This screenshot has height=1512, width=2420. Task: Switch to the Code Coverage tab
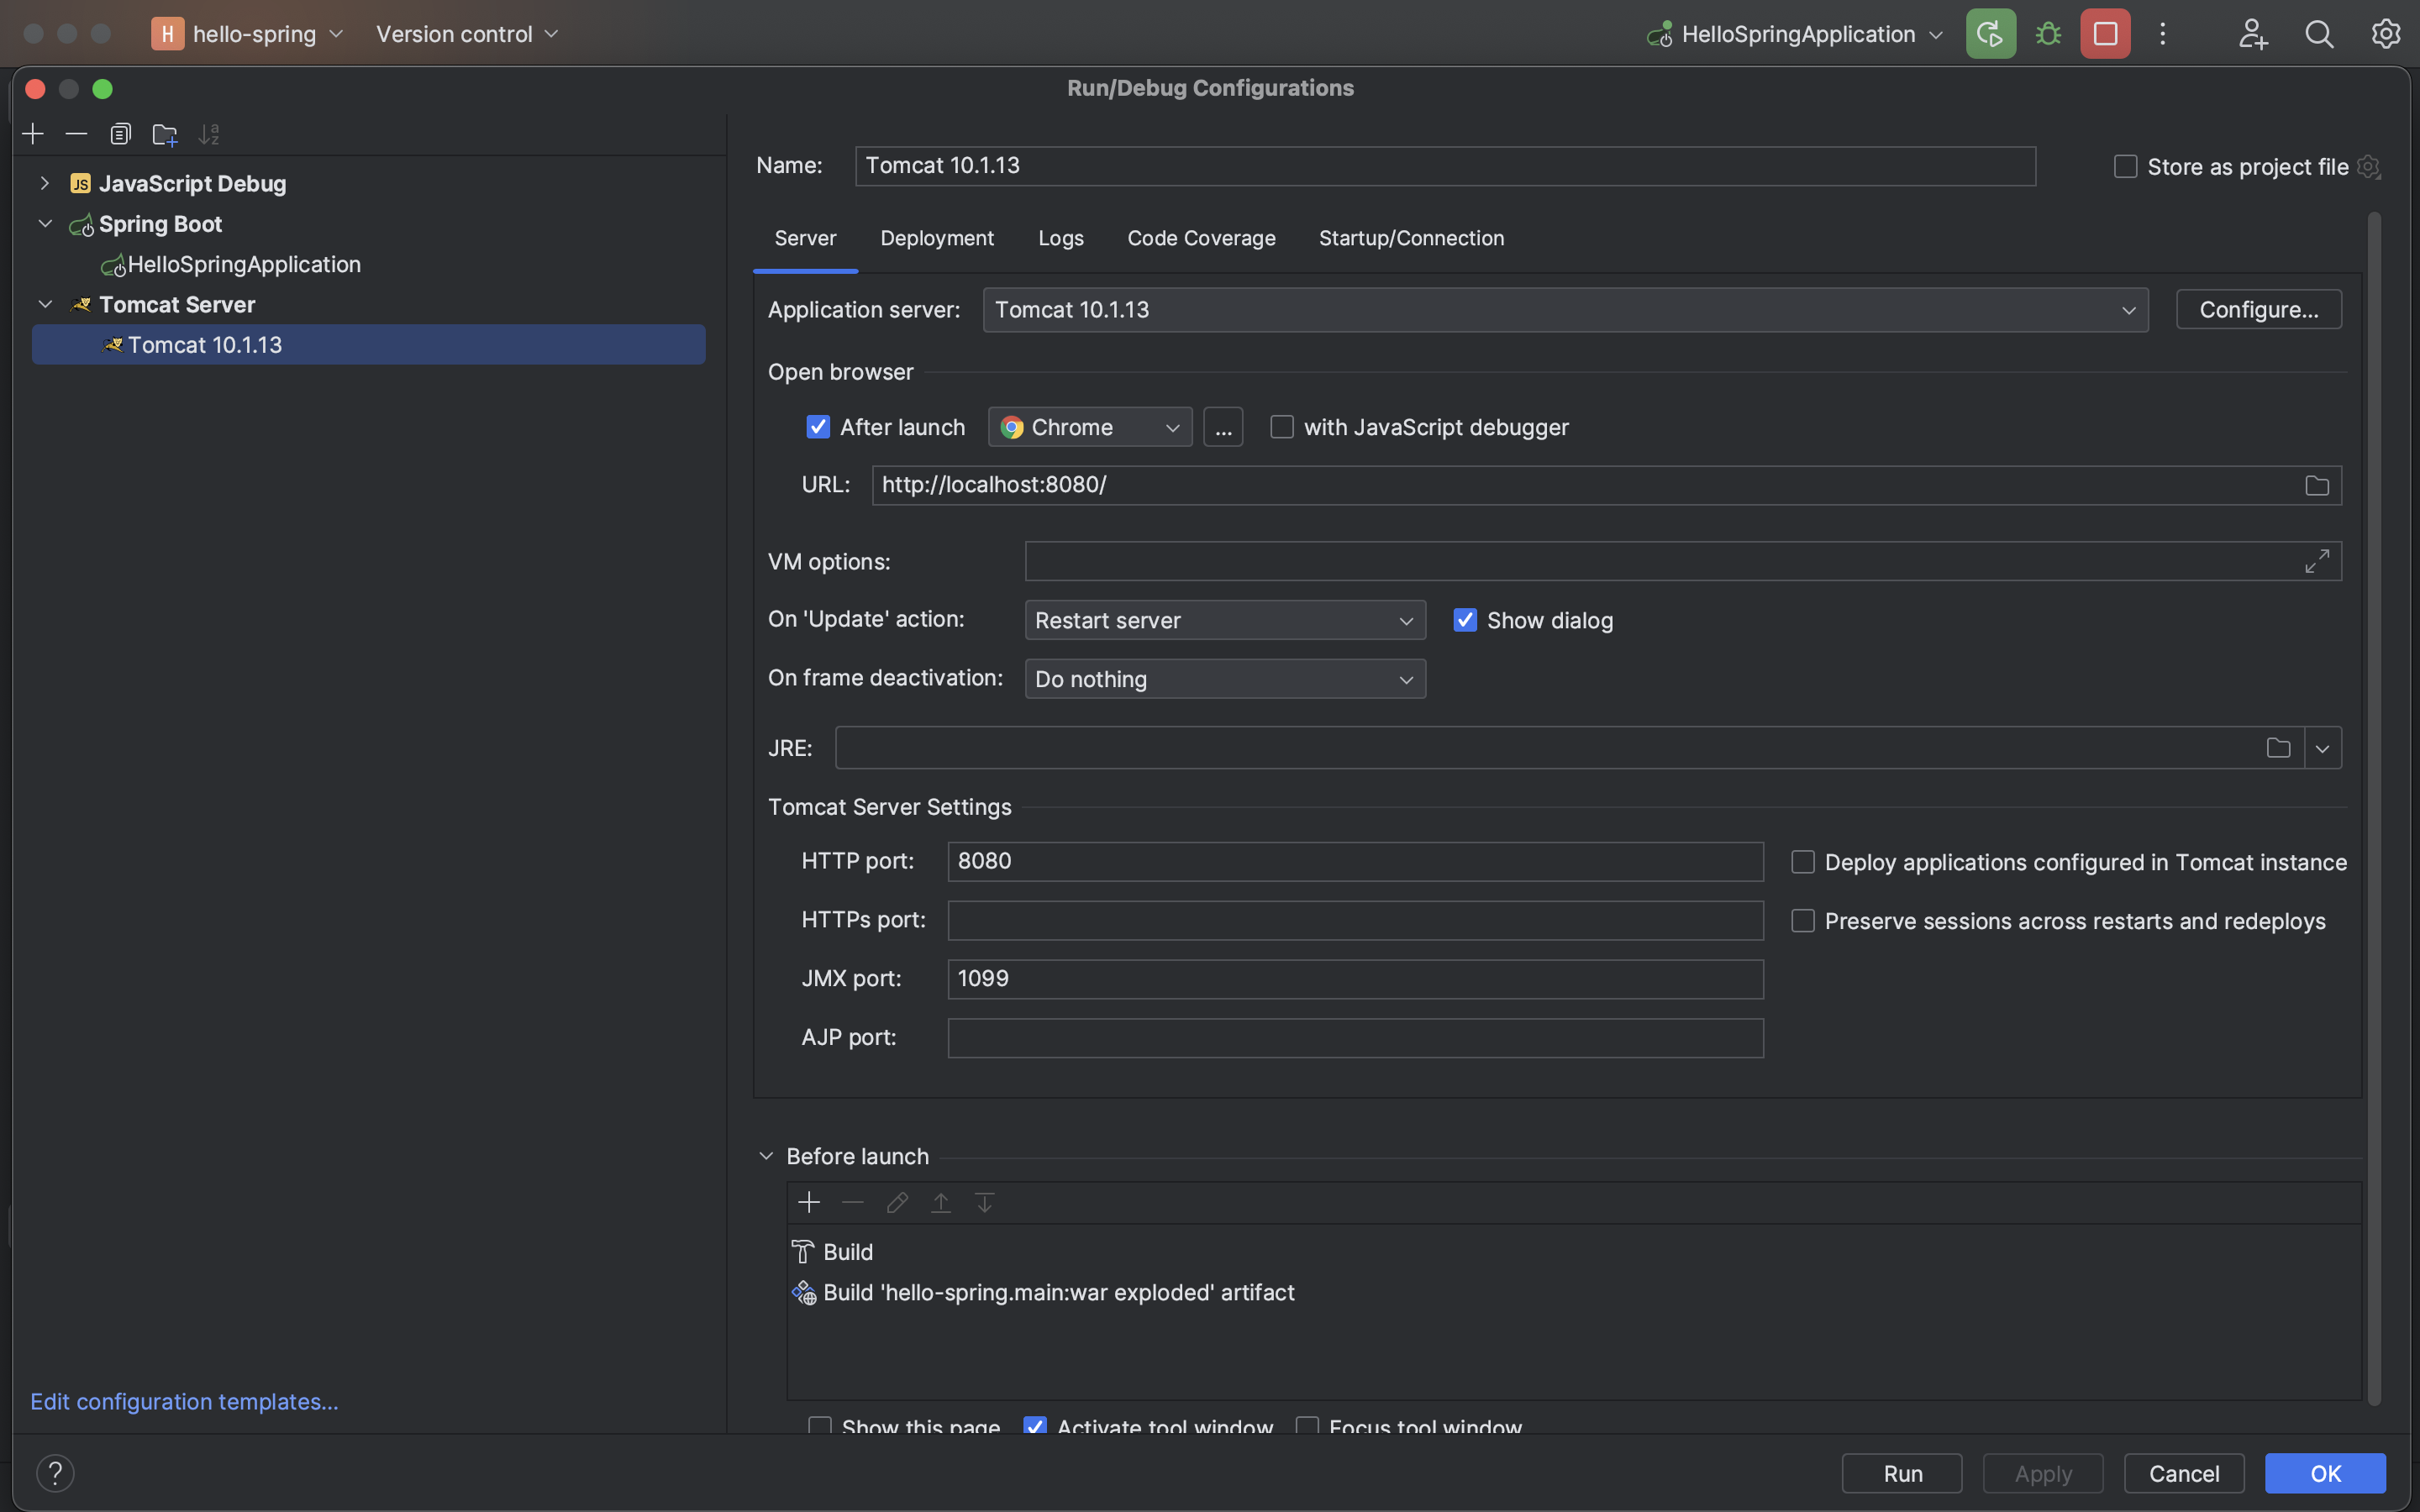click(x=1201, y=238)
